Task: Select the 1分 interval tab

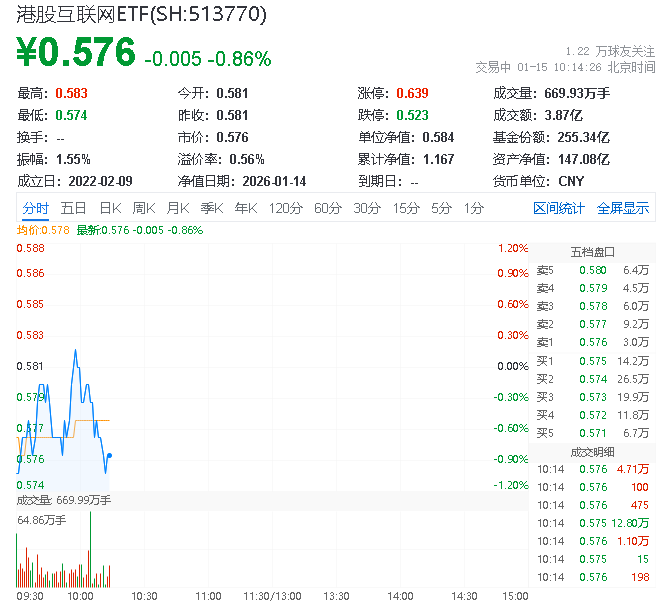Action: click(473, 208)
